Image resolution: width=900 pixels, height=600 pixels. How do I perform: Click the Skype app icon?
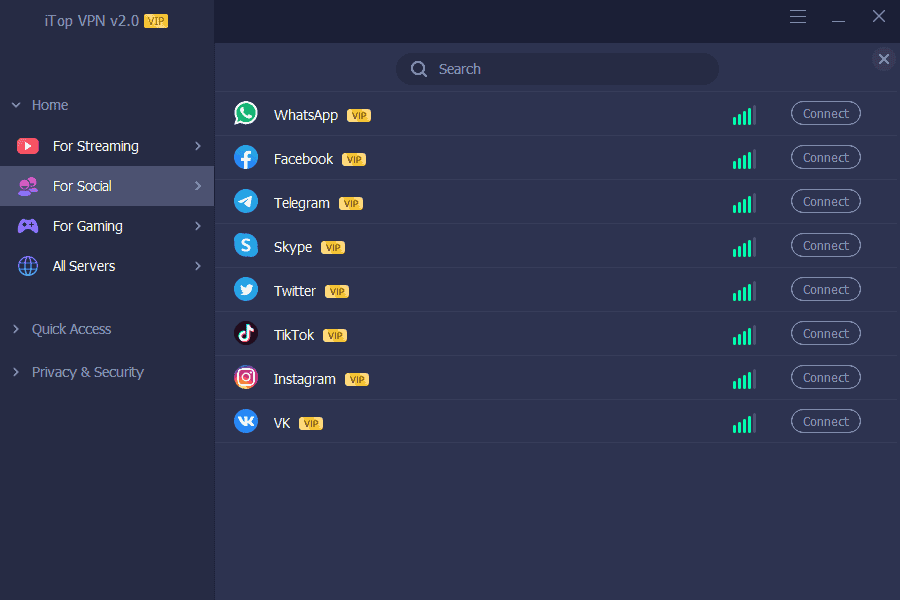pyautogui.click(x=245, y=245)
